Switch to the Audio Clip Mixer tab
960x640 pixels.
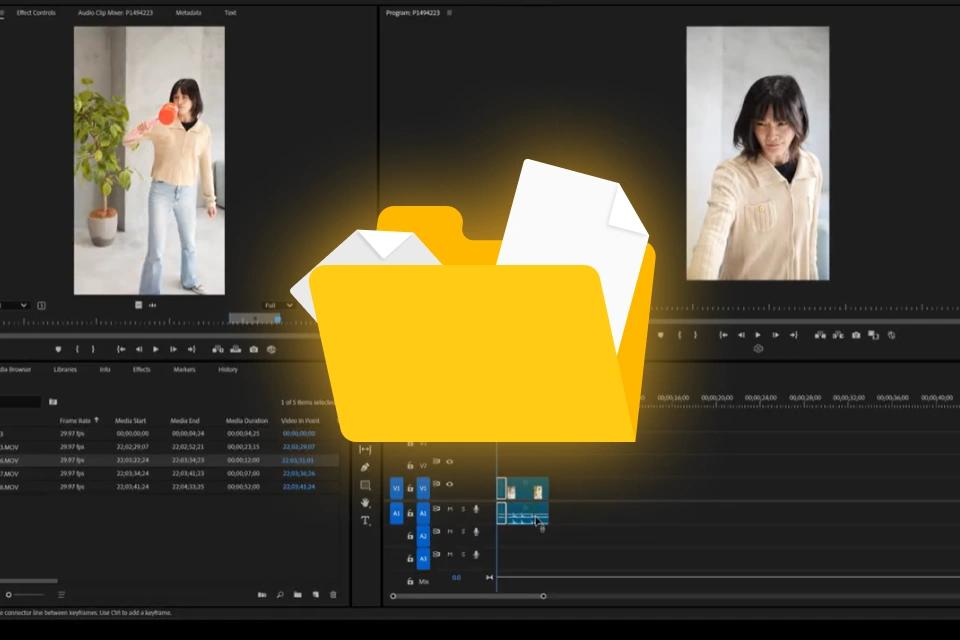click(x=115, y=12)
